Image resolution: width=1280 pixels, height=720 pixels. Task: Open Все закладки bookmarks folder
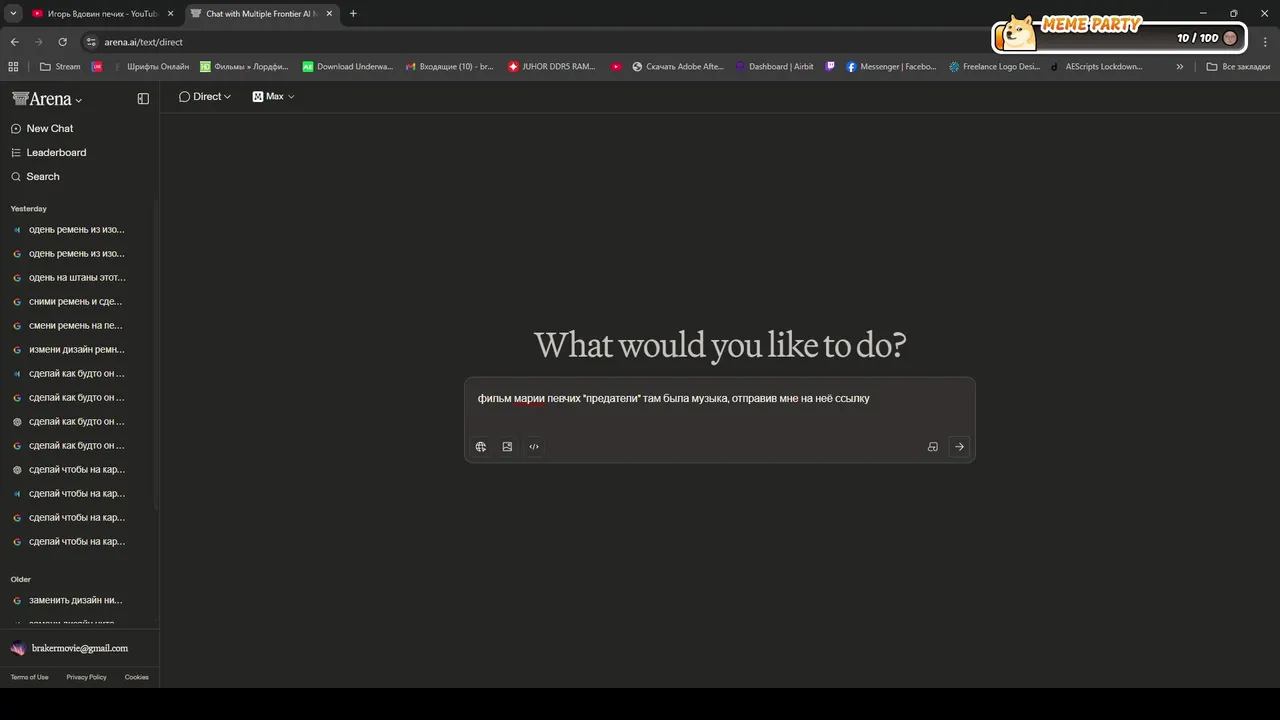[1238, 67]
